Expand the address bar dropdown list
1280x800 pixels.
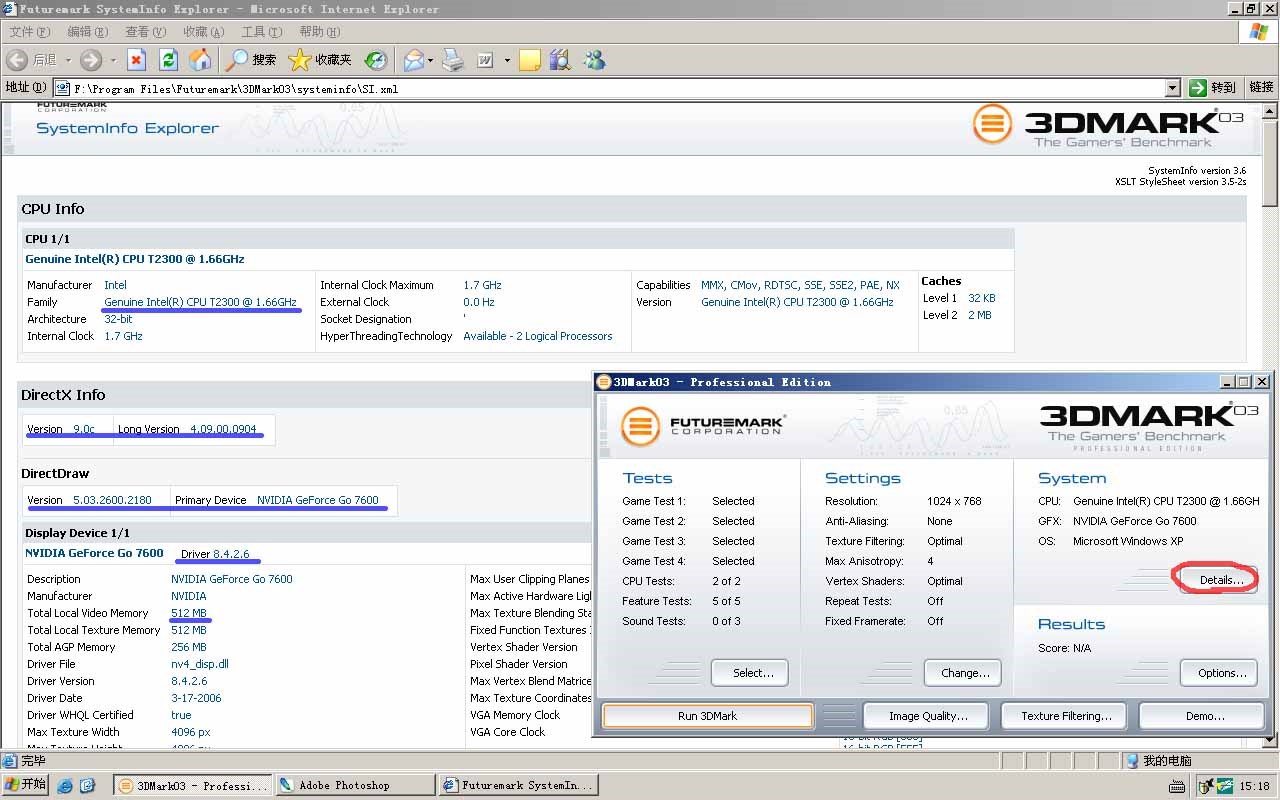coord(1173,88)
